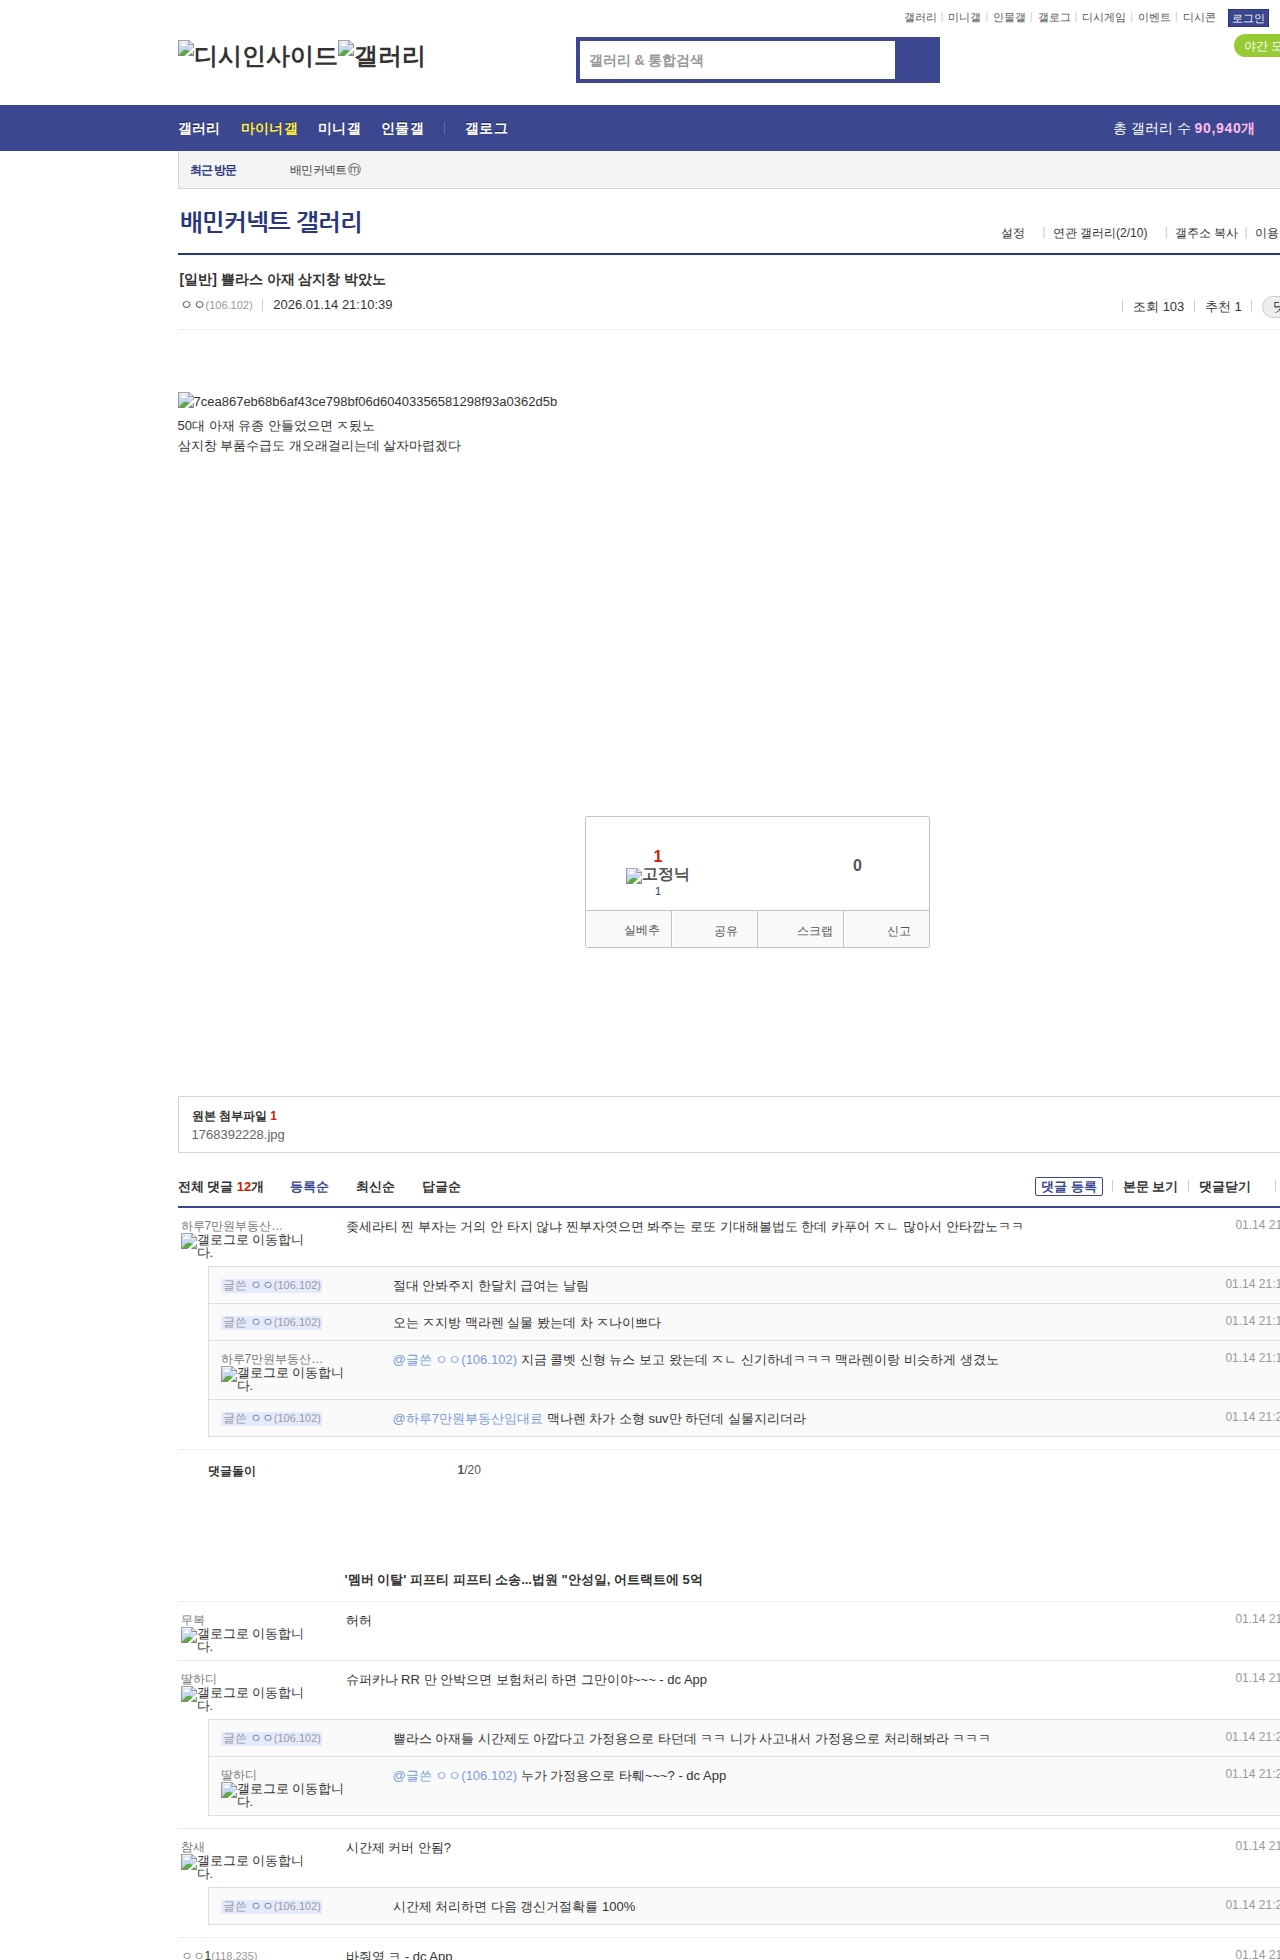Open 이벤트 top link

[1154, 18]
